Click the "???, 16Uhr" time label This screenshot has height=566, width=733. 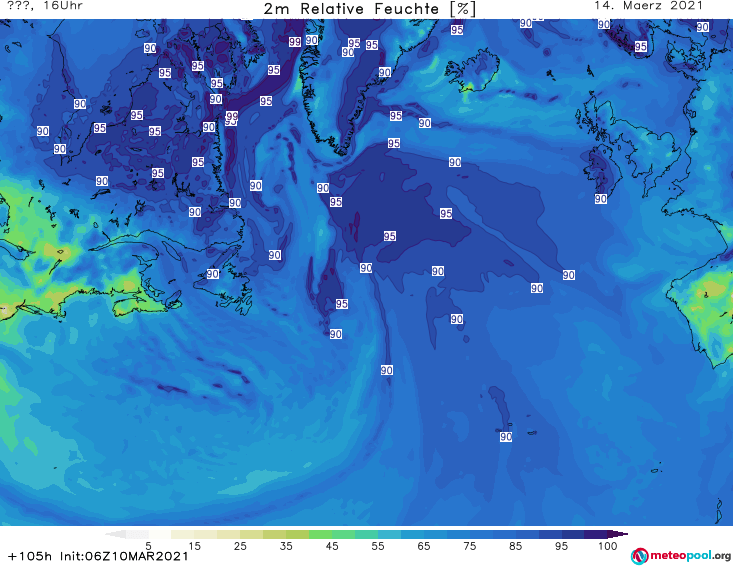coord(45,6)
